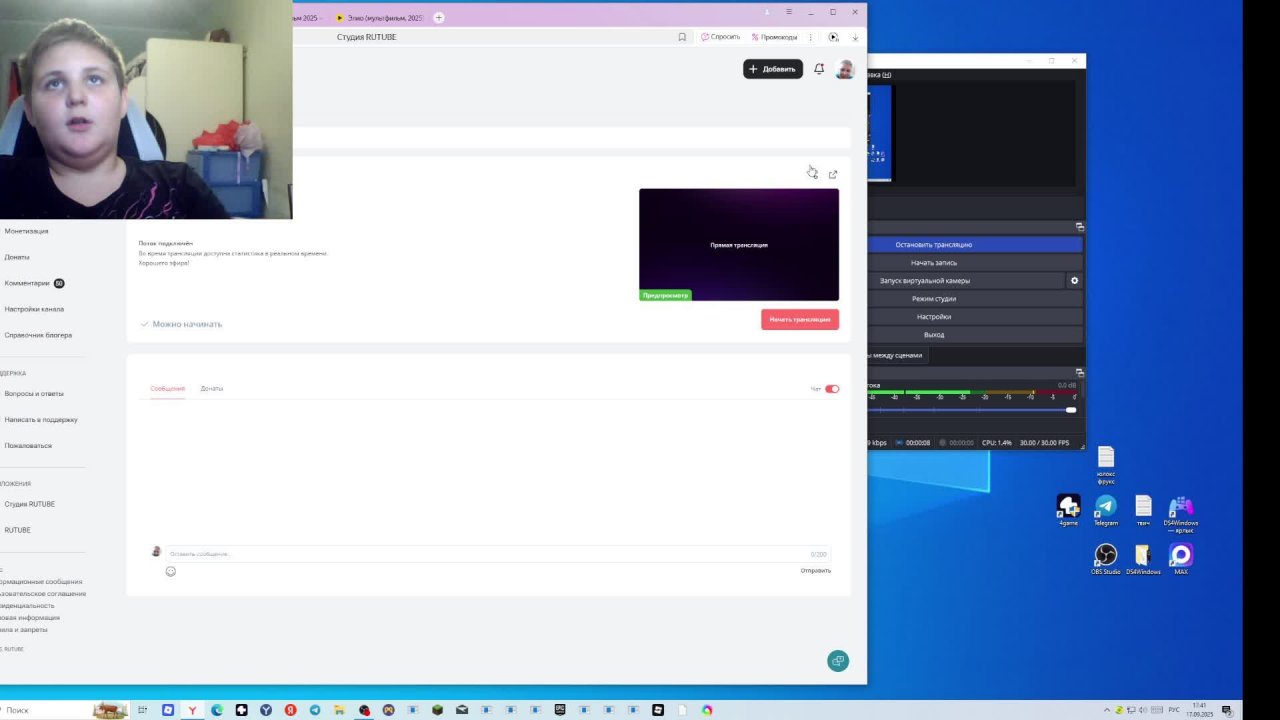Open Монетизация in the RUTUBE sidebar

point(26,231)
